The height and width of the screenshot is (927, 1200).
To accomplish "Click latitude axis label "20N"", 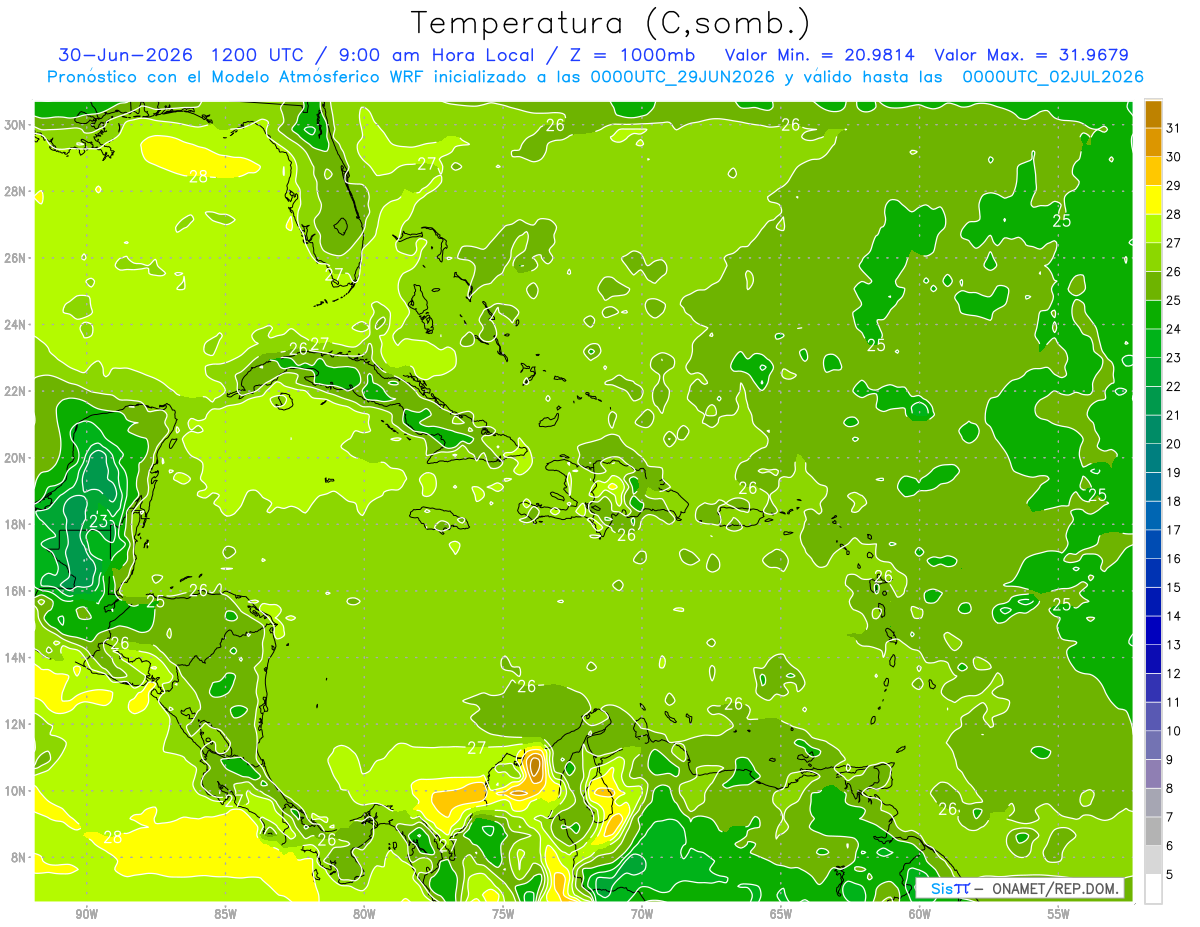I will [x=16, y=457].
